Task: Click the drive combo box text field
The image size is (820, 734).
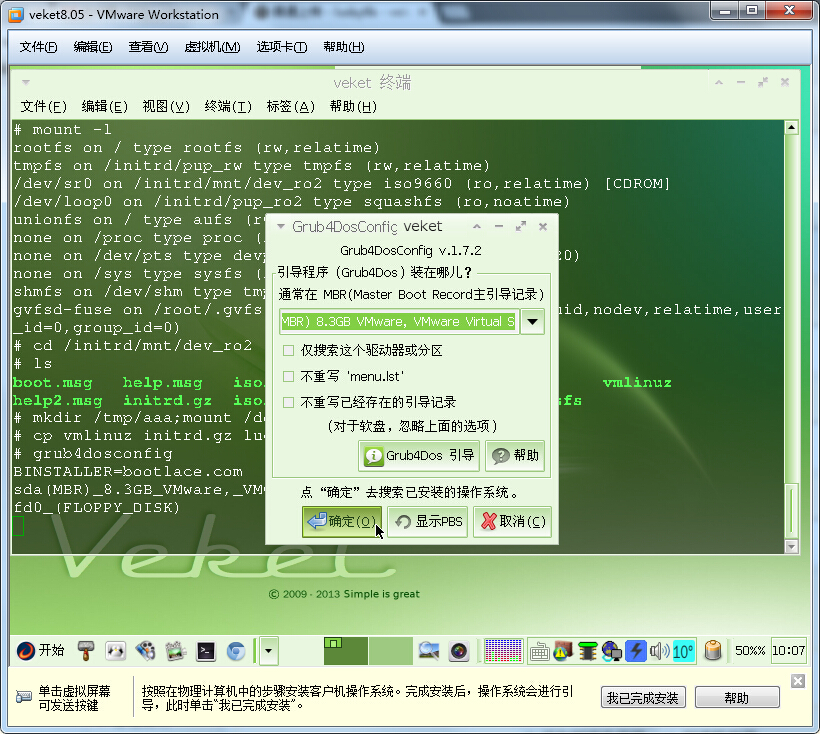Action: (x=398, y=322)
